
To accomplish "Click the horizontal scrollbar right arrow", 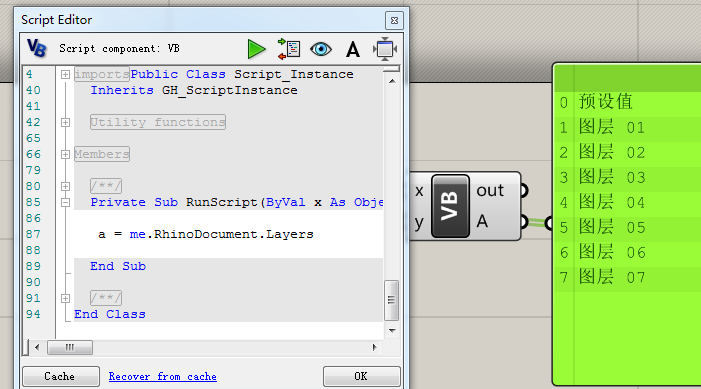I will [375, 347].
